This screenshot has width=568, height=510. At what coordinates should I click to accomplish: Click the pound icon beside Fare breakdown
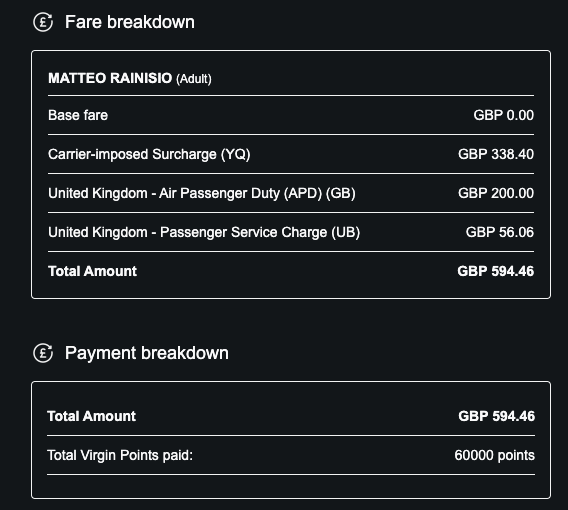coord(43,22)
